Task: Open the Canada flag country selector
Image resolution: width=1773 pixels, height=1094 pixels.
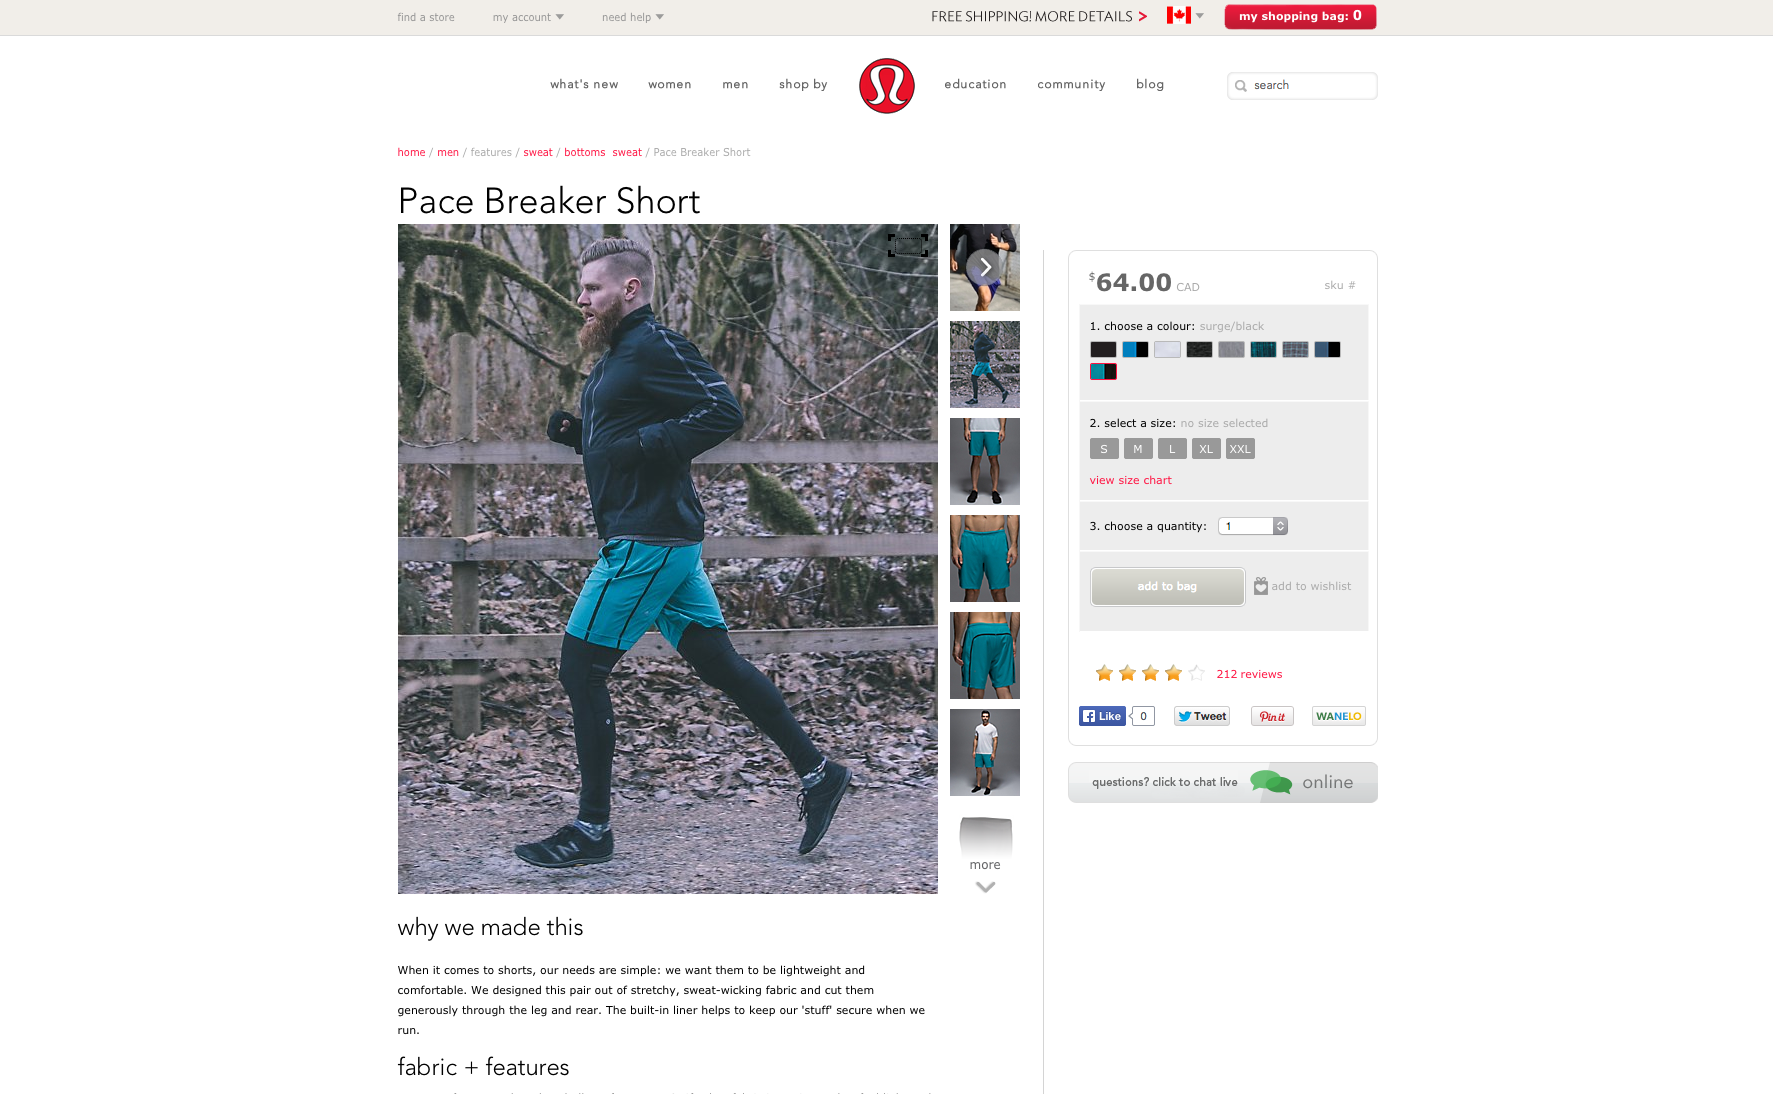Action: point(1185,15)
